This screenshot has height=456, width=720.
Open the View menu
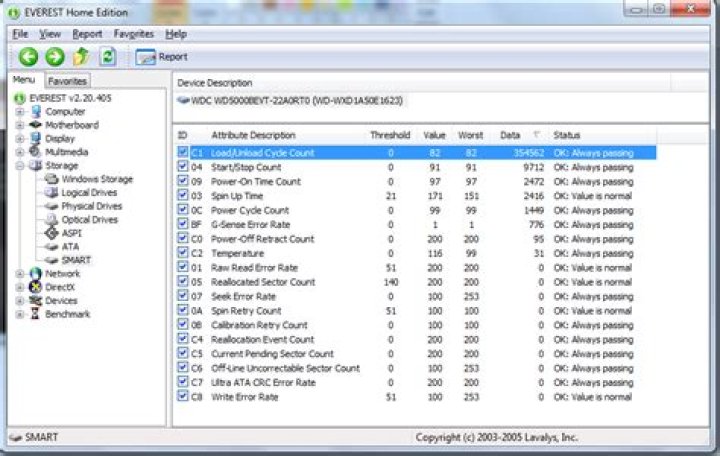tap(50, 34)
